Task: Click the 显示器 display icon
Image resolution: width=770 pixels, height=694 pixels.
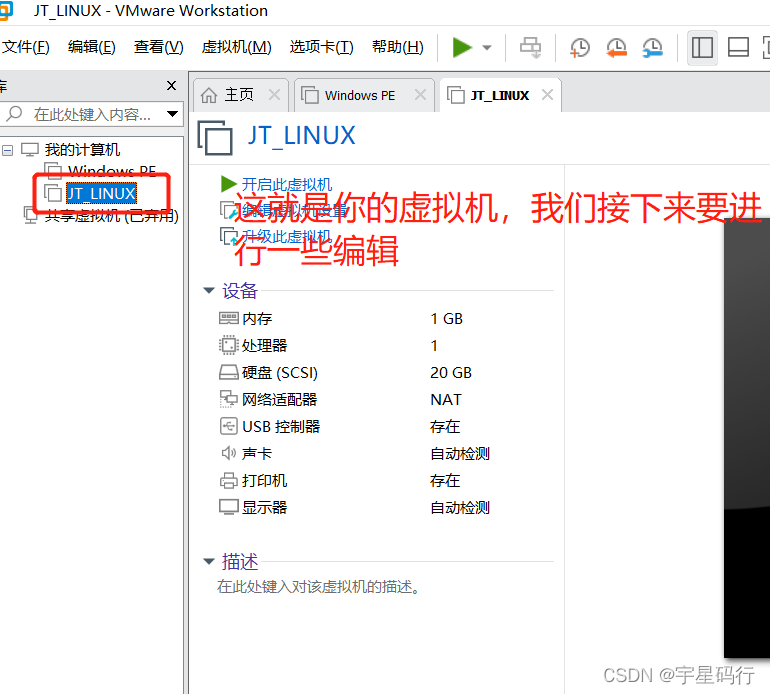Action: point(228,507)
